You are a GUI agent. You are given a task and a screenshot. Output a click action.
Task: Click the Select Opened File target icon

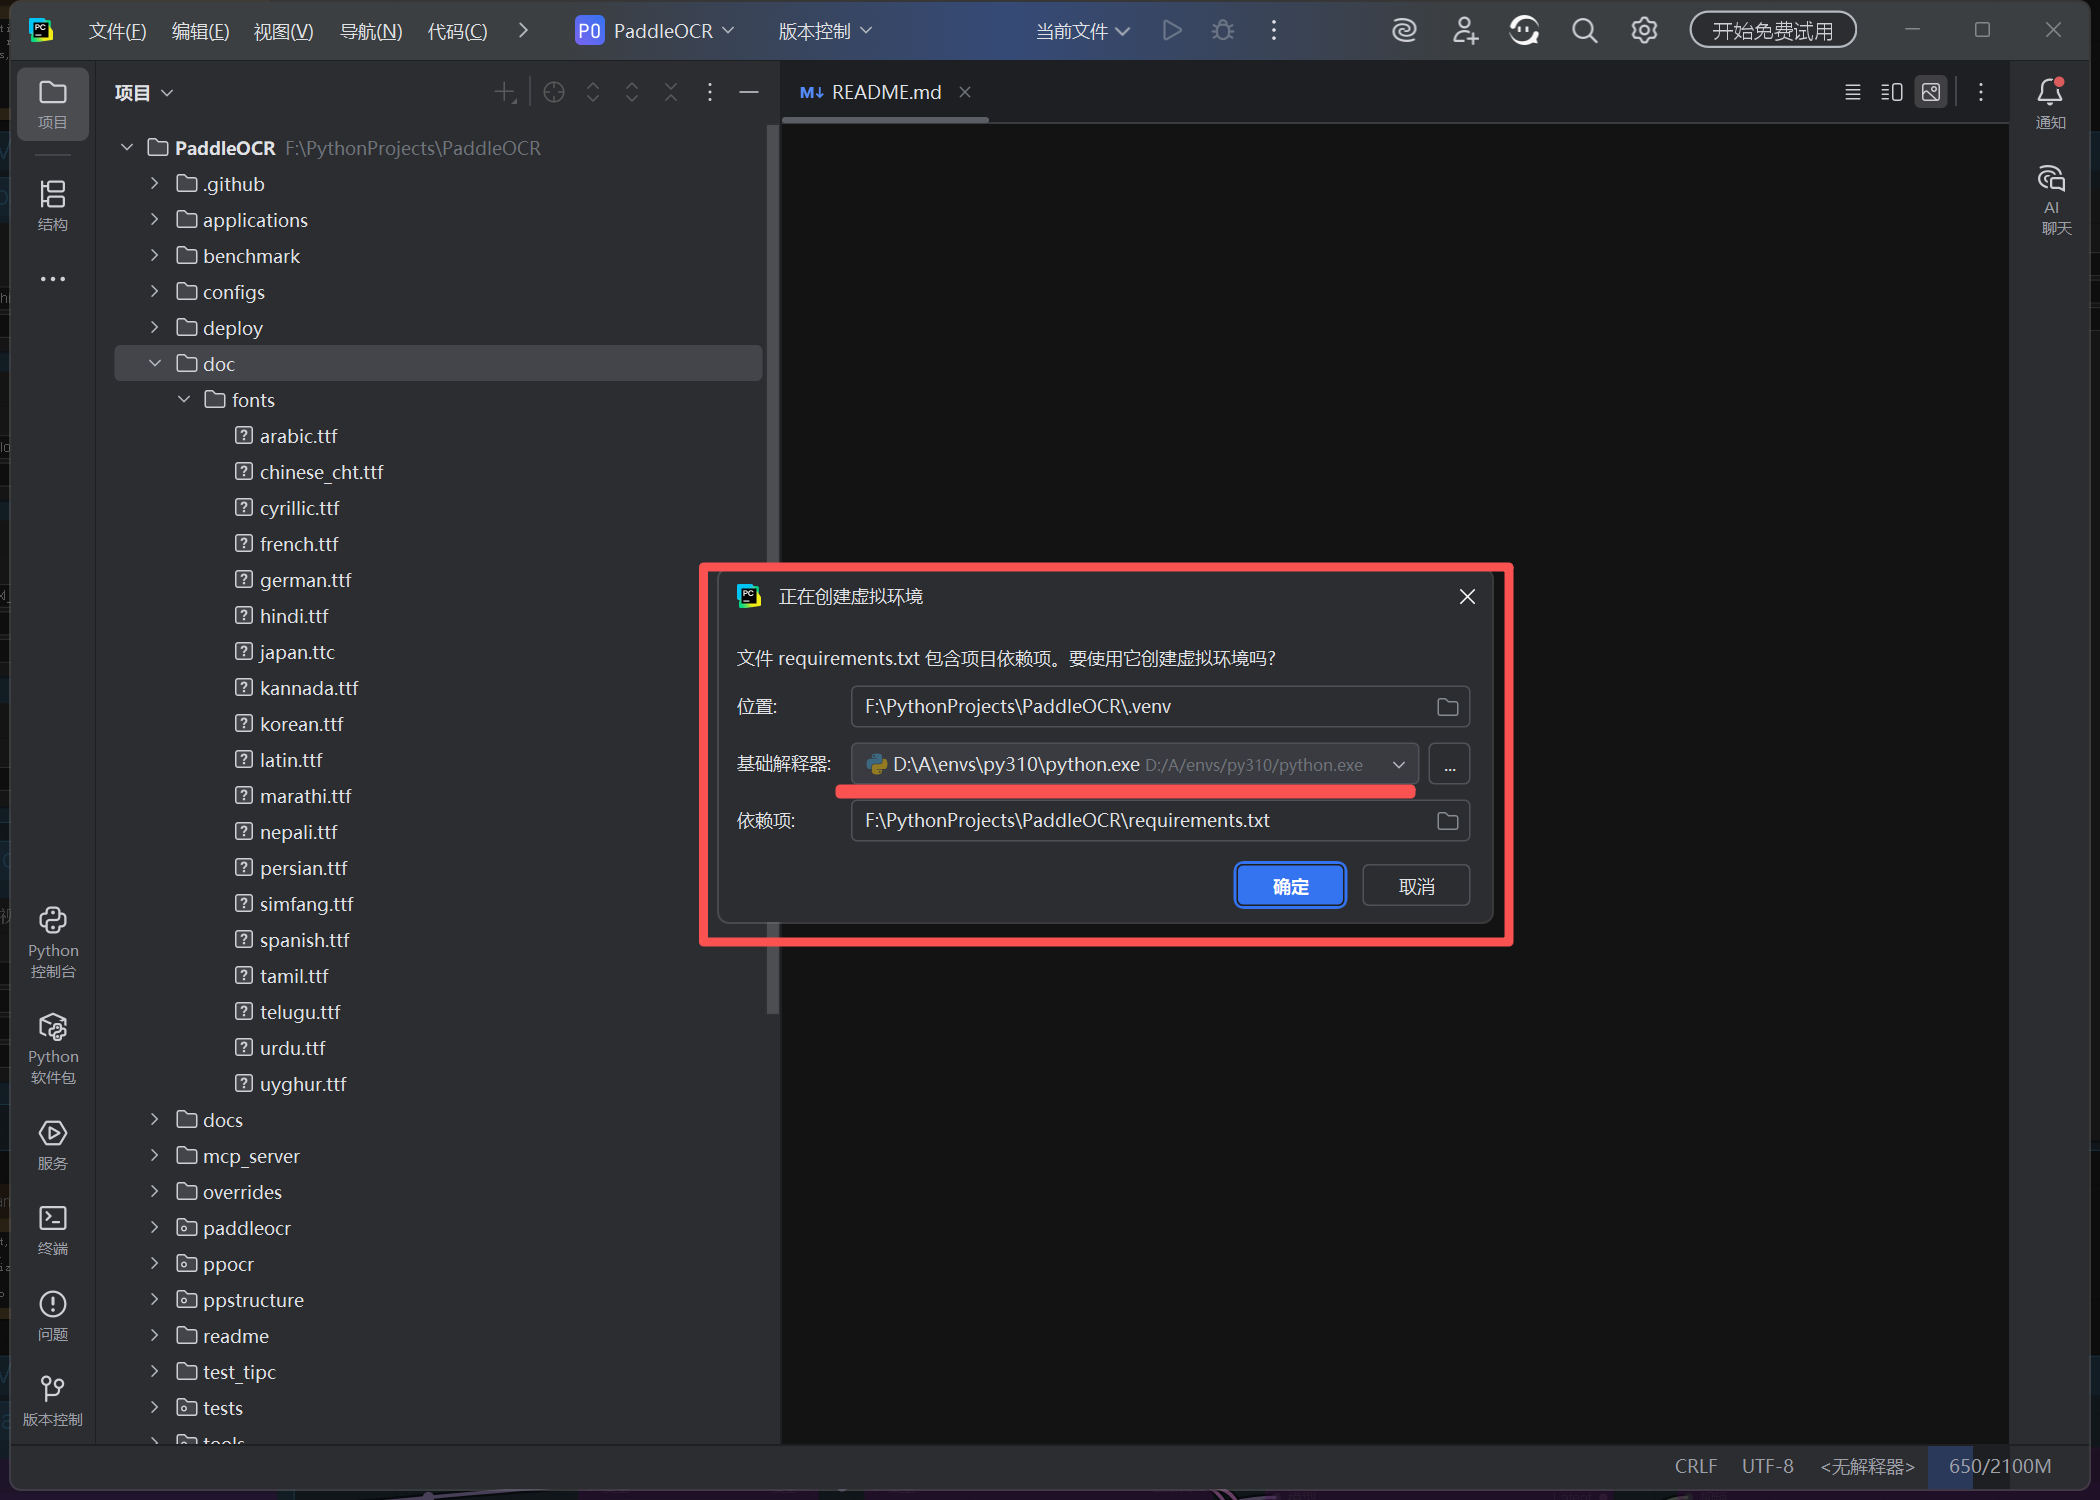[554, 93]
